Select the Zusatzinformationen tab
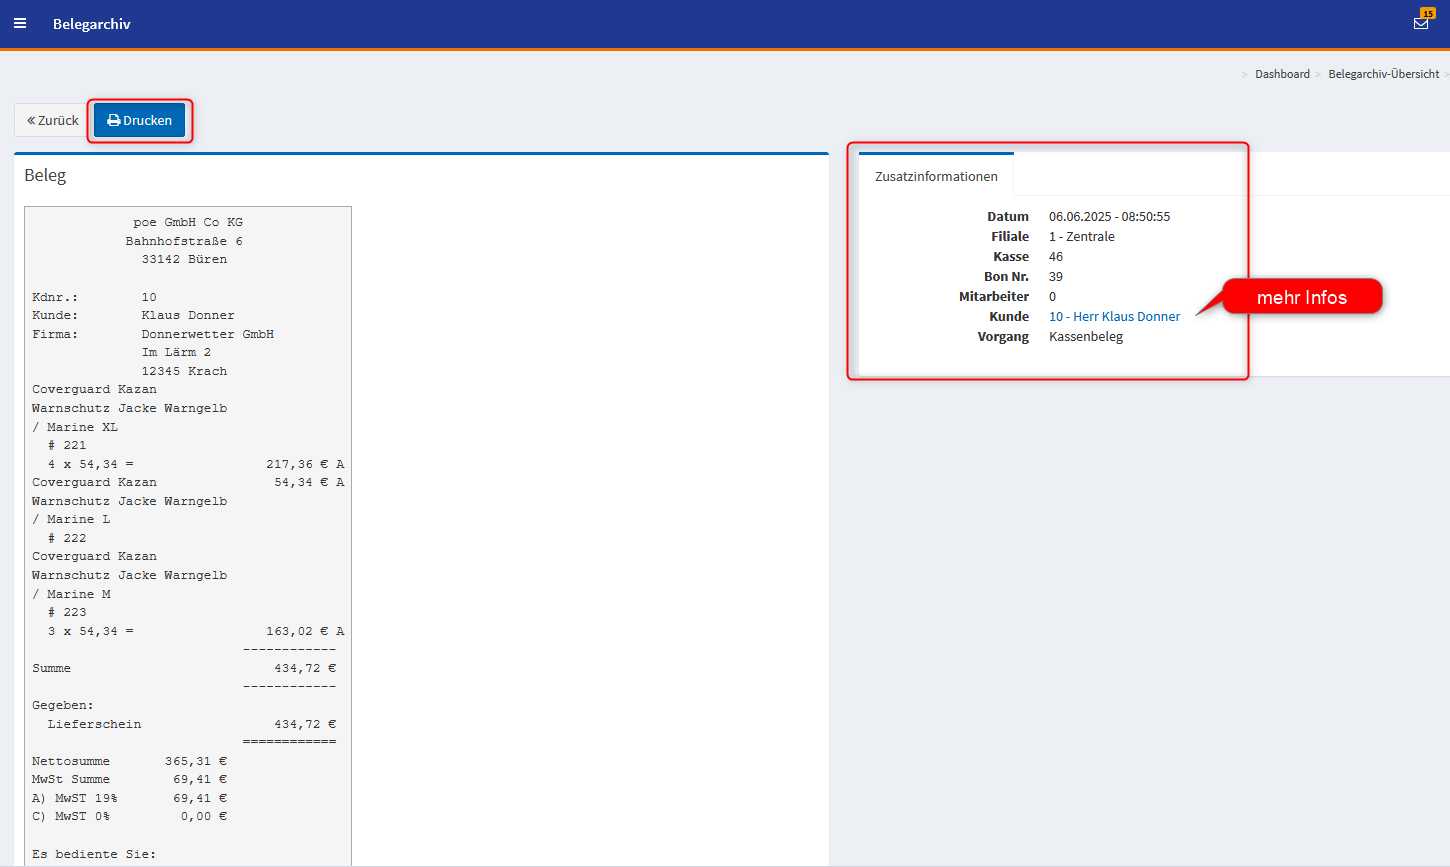Screen dimensions: 1450x867 pyautogui.click(x=936, y=176)
